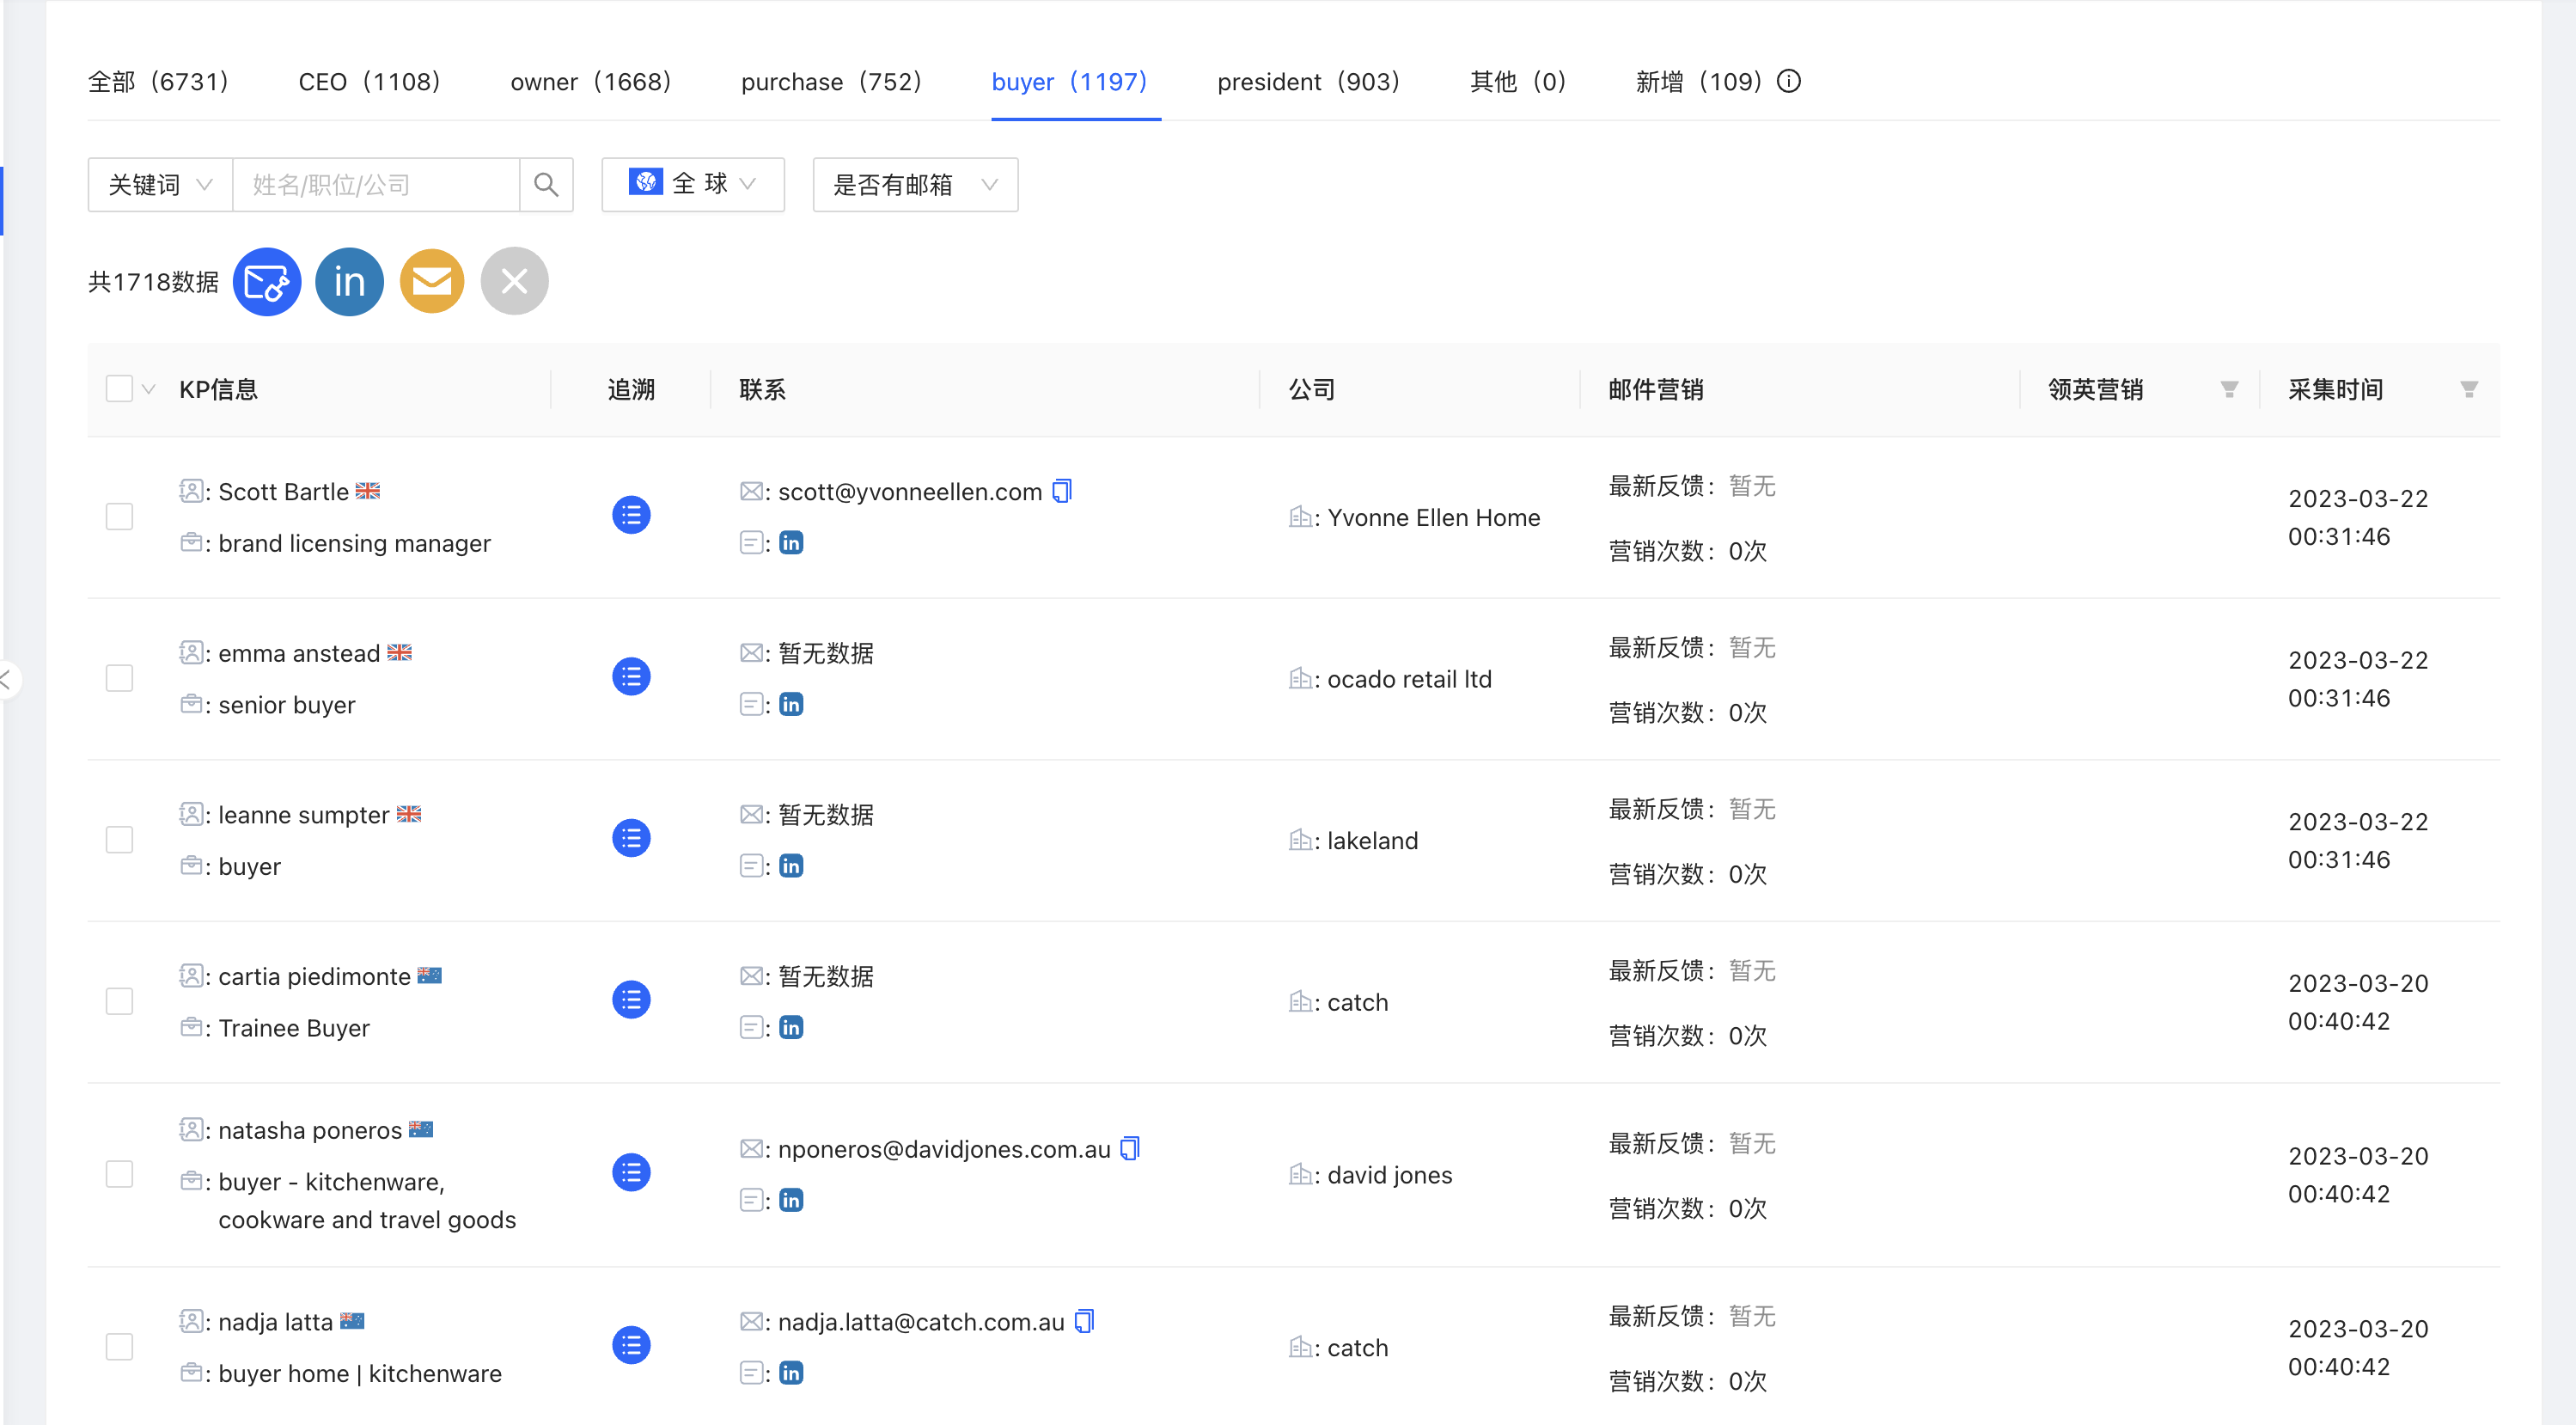This screenshot has height=1425, width=2576.
Task: Tick the checkbox for leanne sumpter row
Action: click(x=119, y=840)
